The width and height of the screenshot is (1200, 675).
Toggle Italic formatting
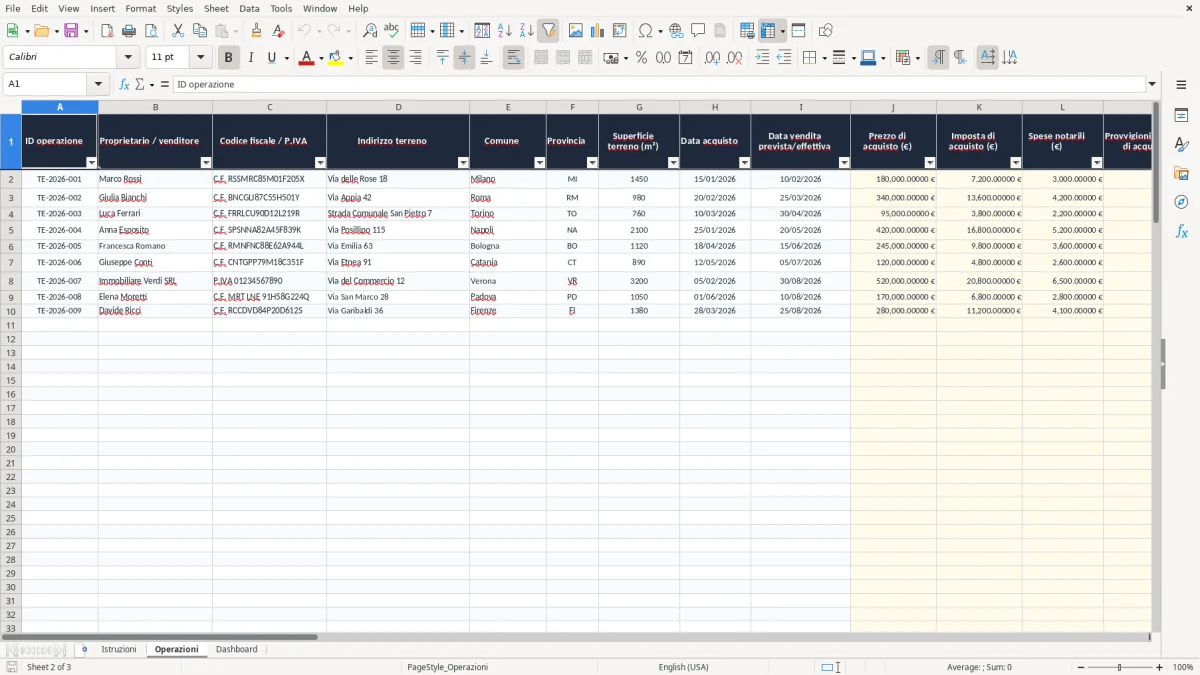click(x=251, y=58)
